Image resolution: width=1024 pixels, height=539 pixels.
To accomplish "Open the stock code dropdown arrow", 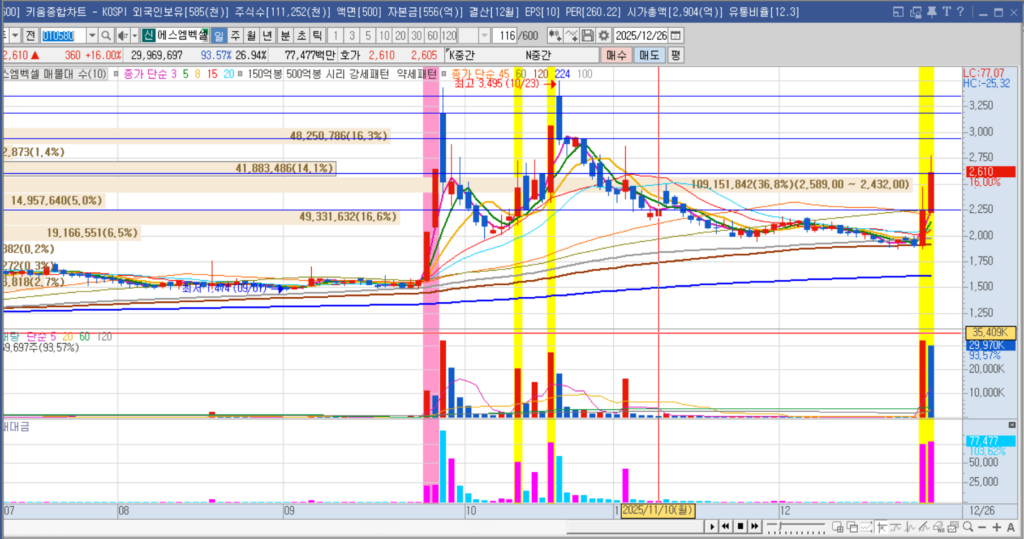I will (x=93, y=35).
